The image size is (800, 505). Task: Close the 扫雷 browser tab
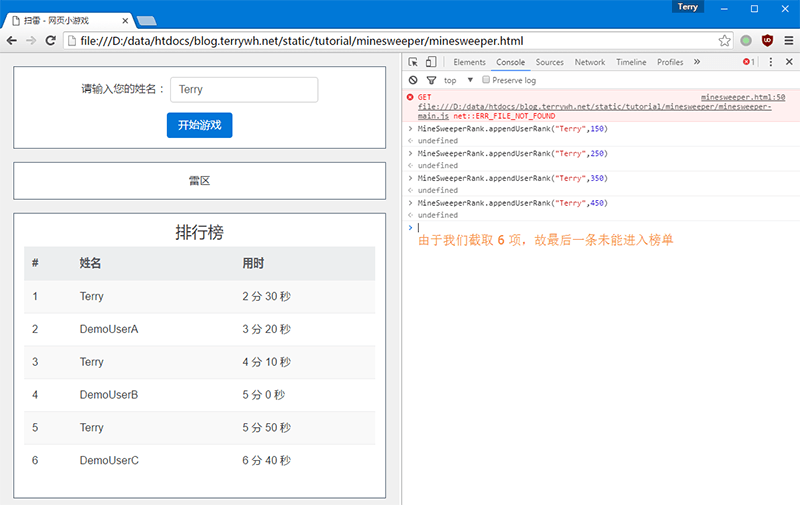tap(125, 21)
